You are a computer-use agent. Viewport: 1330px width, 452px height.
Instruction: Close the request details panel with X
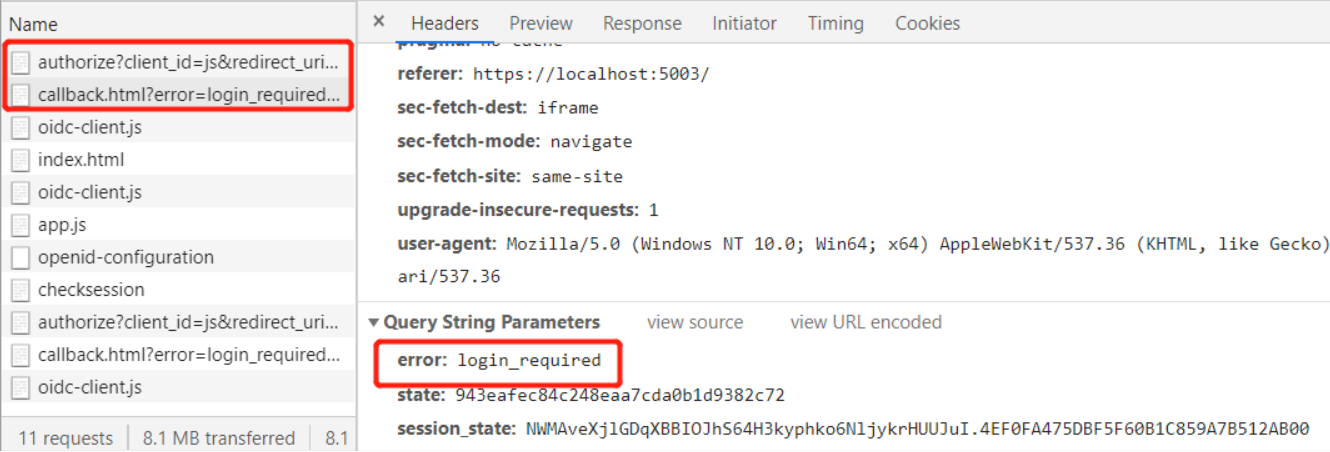(x=378, y=21)
